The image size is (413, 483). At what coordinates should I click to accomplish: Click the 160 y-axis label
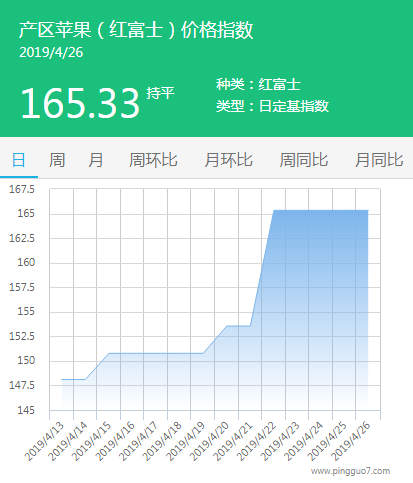(x=26, y=262)
